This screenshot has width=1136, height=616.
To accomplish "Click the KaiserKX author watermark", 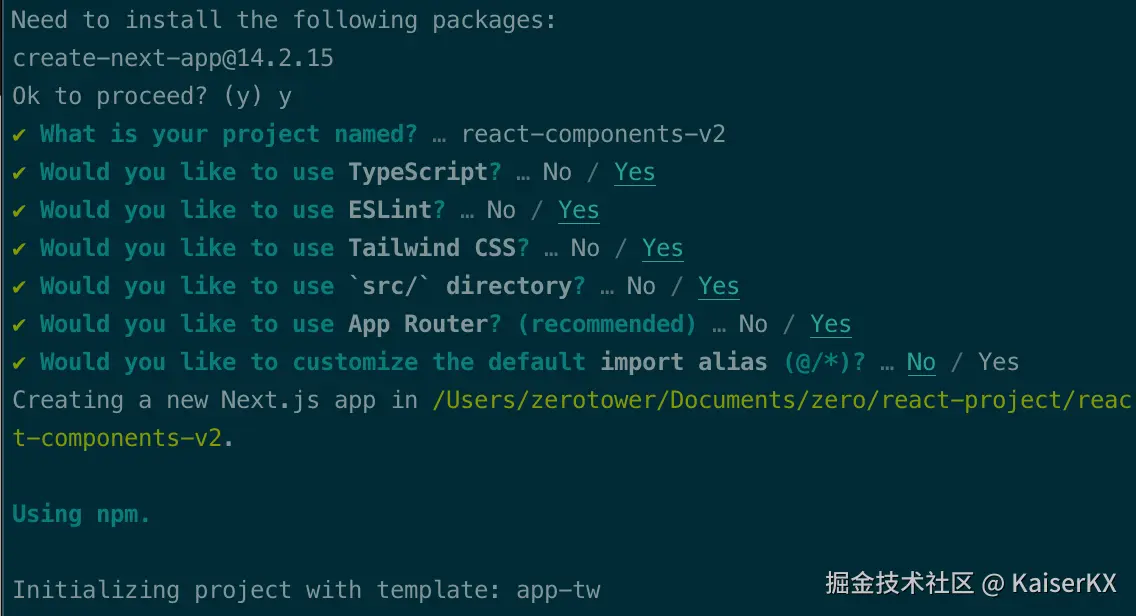I will point(1063,583).
